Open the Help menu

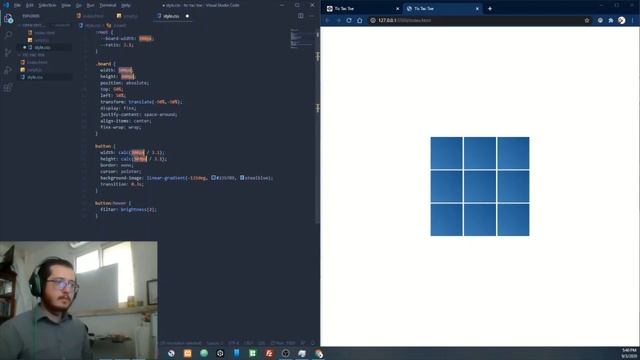pyautogui.click(x=126, y=5)
